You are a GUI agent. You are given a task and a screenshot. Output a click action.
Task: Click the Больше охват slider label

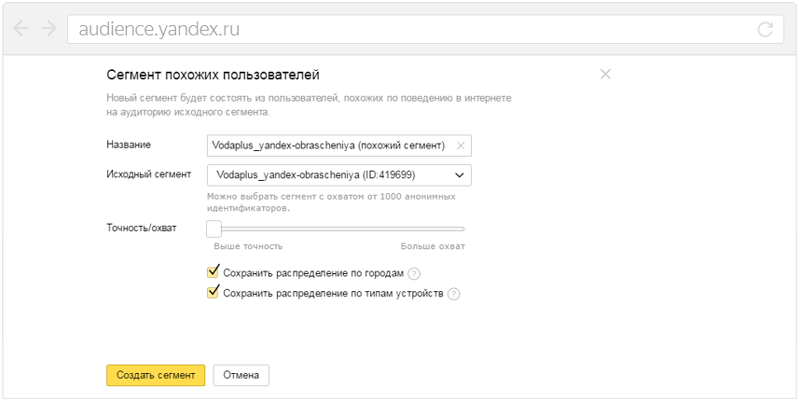tap(433, 246)
